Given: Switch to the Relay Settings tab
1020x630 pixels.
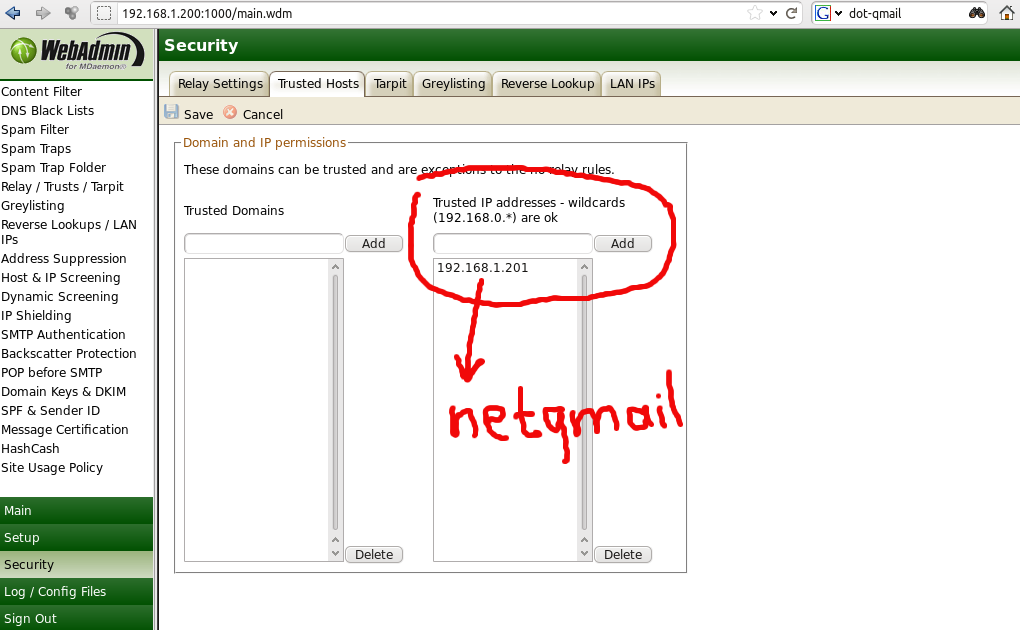Looking at the screenshot, I should tap(220, 84).
